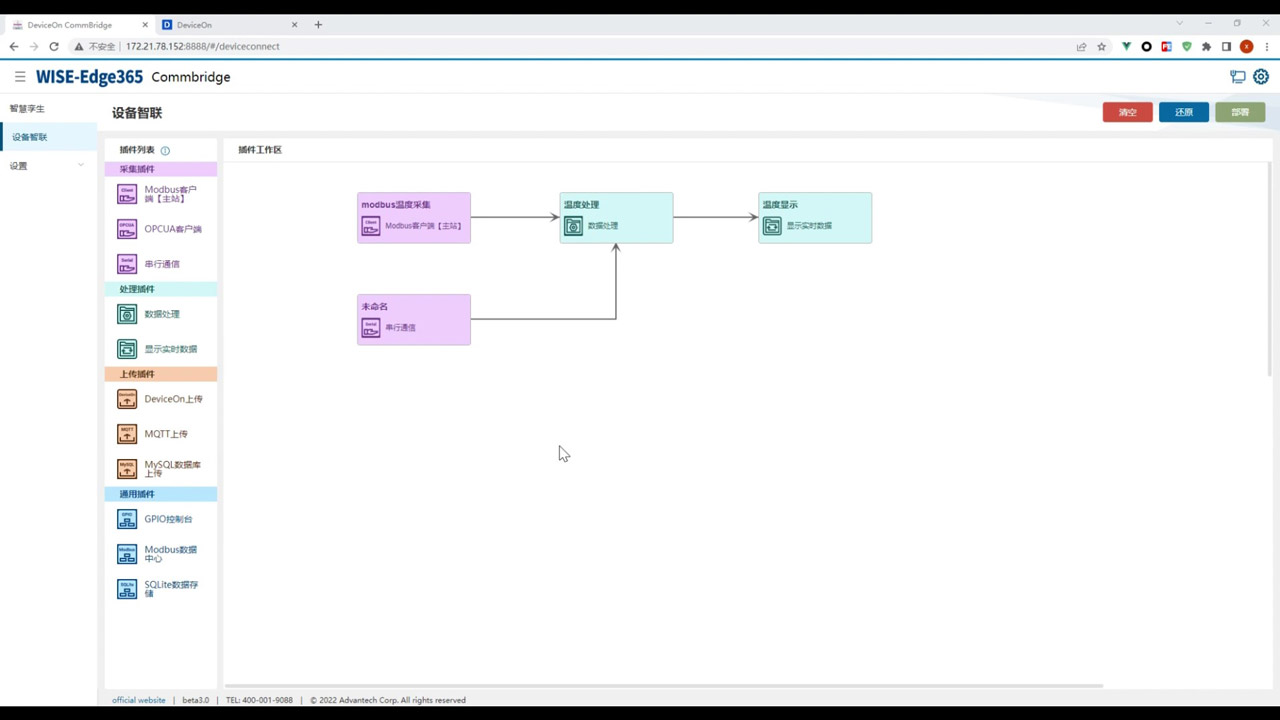Viewport: 1280px width, 720px height.
Task: Click the share icon in the address bar
Action: point(1081,46)
